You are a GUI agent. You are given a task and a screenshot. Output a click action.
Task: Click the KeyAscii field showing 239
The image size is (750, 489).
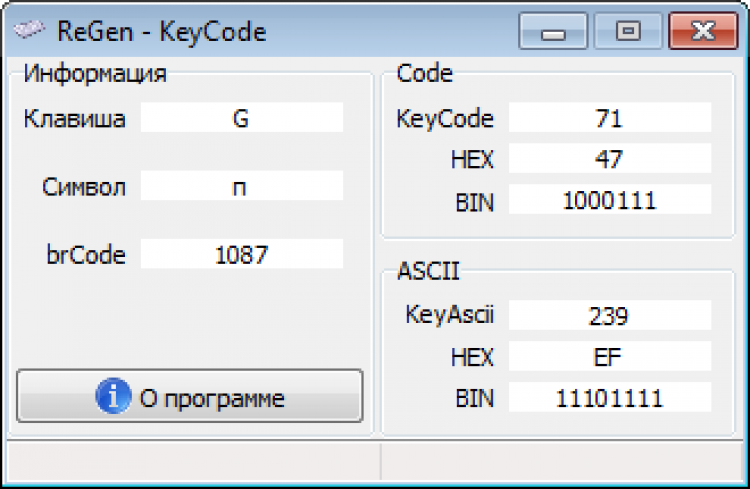point(609,316)
